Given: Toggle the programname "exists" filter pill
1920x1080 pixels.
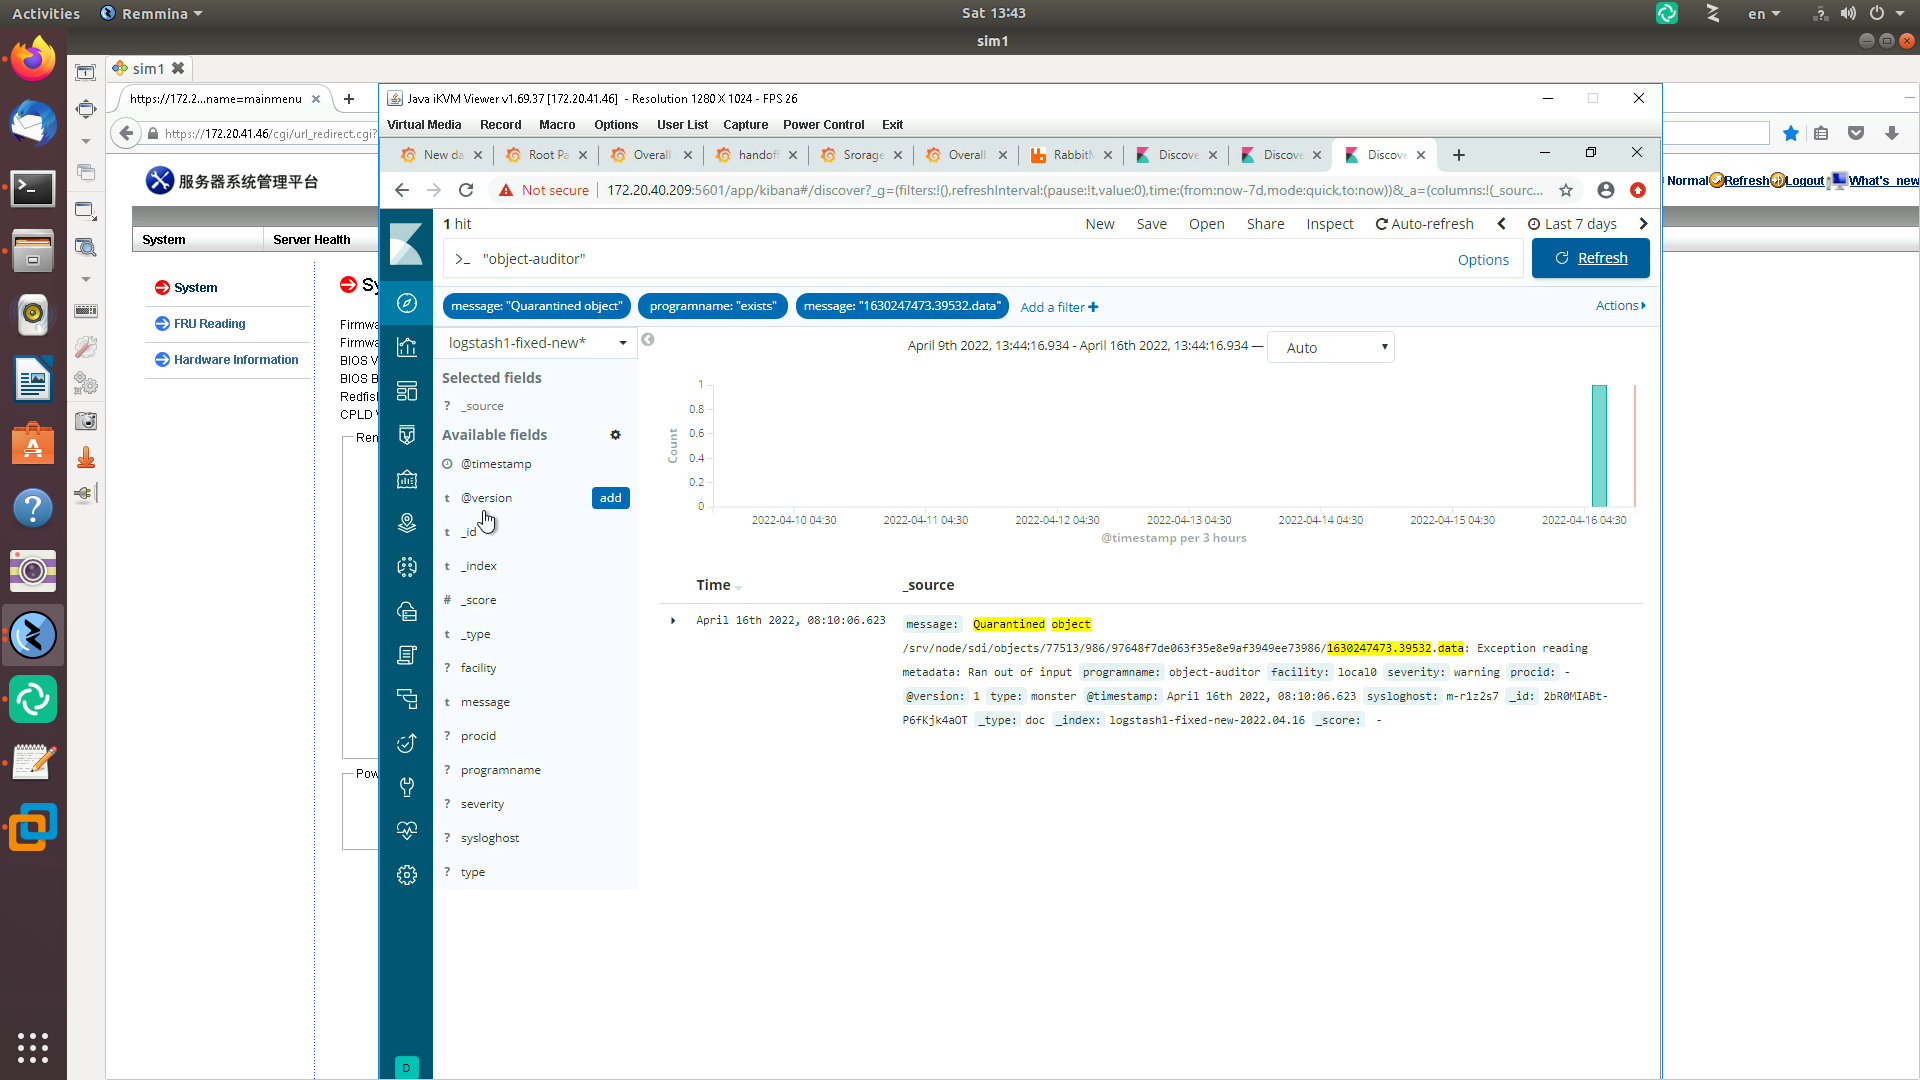Looking at the screenshot, I should coord(712,306).
